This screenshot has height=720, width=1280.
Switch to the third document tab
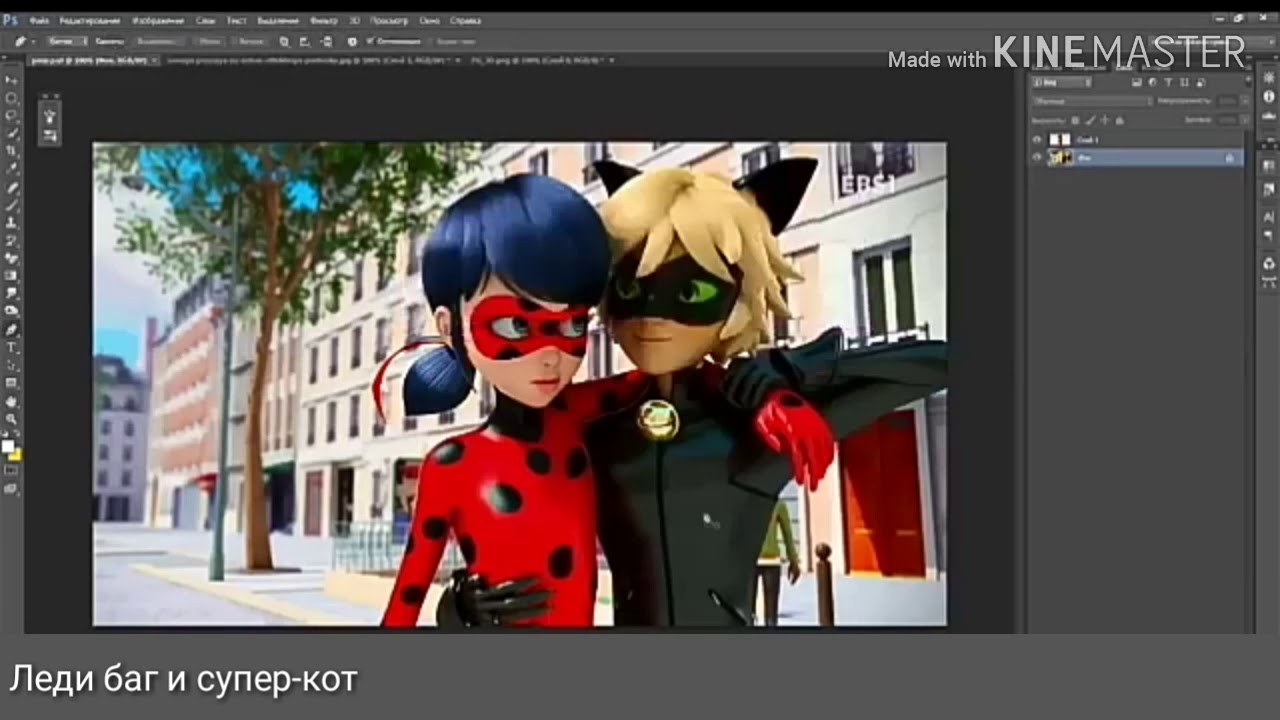tap(540, 60)
